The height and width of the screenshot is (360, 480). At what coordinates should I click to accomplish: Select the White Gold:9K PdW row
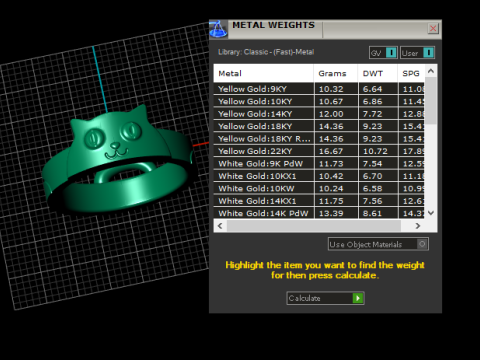coord(319,164)
